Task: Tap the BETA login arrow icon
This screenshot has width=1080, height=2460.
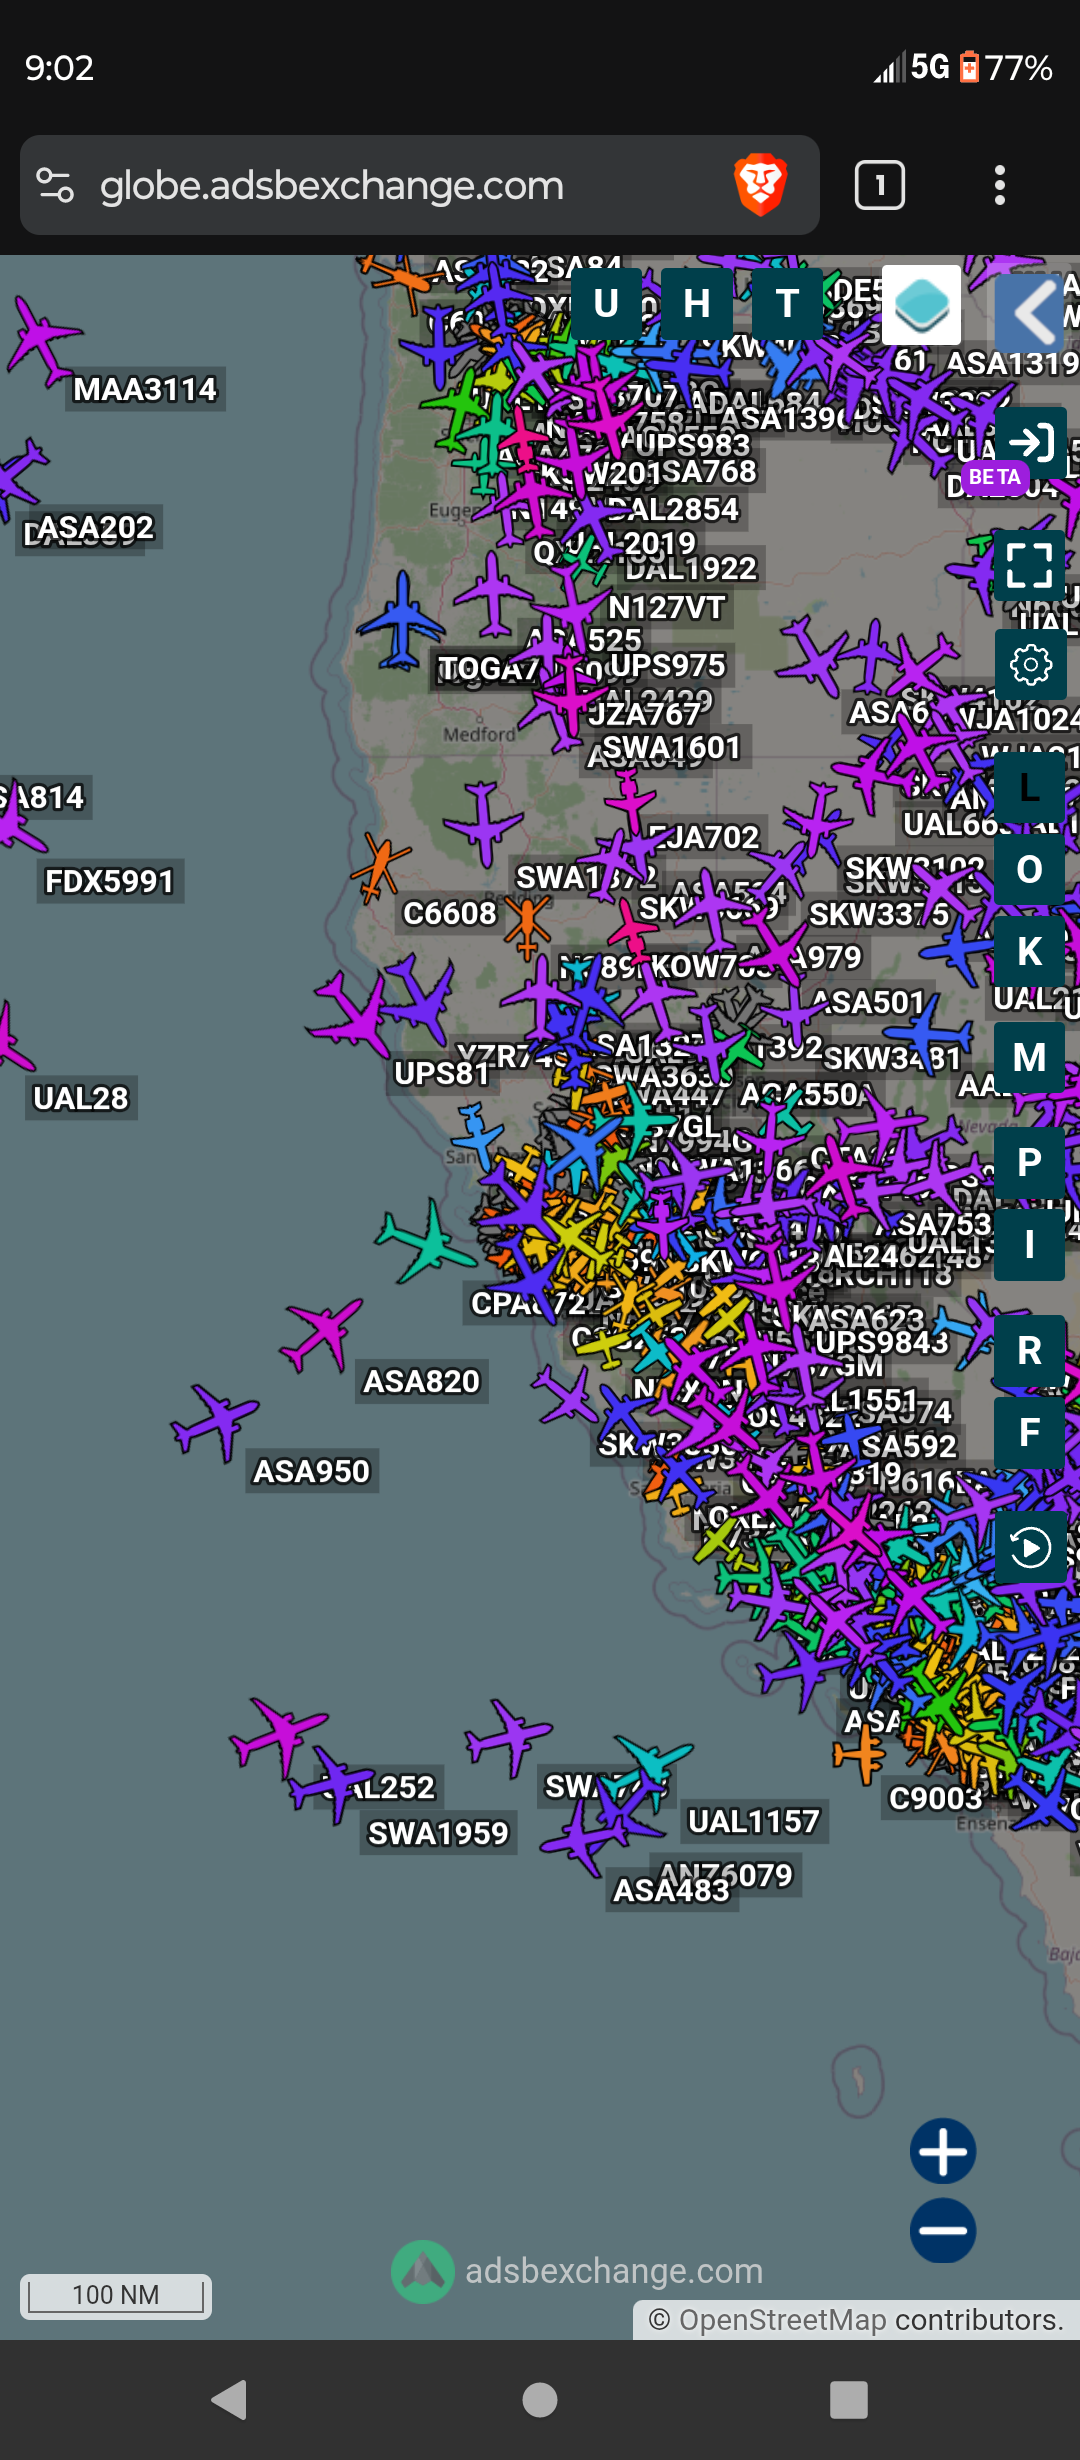Action: (1030, 441)
